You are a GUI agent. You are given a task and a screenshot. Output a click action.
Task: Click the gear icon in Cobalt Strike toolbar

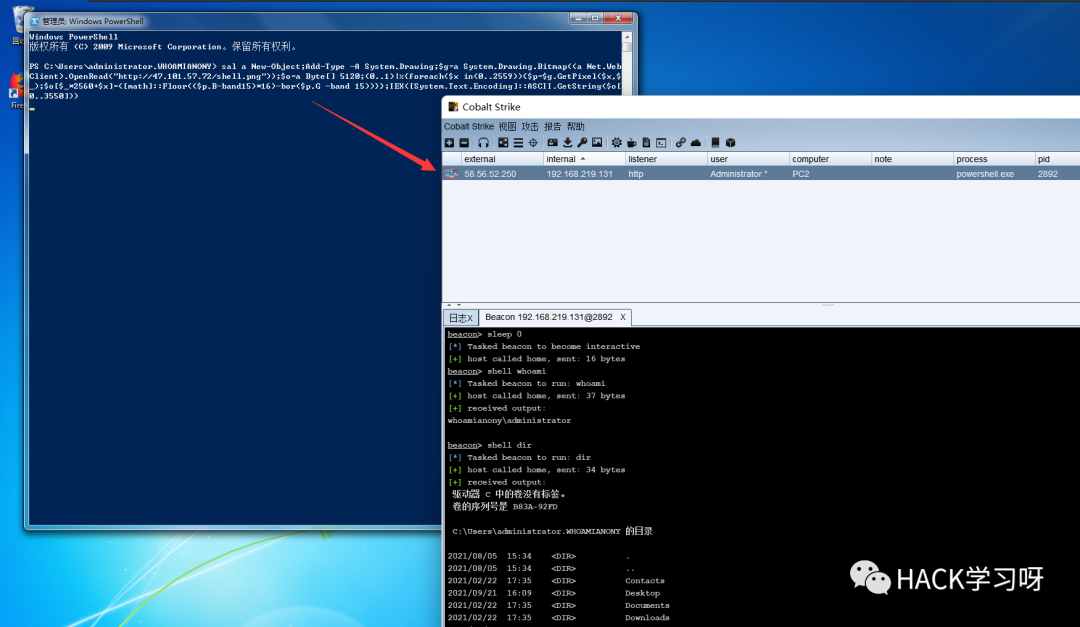point(616,143)
